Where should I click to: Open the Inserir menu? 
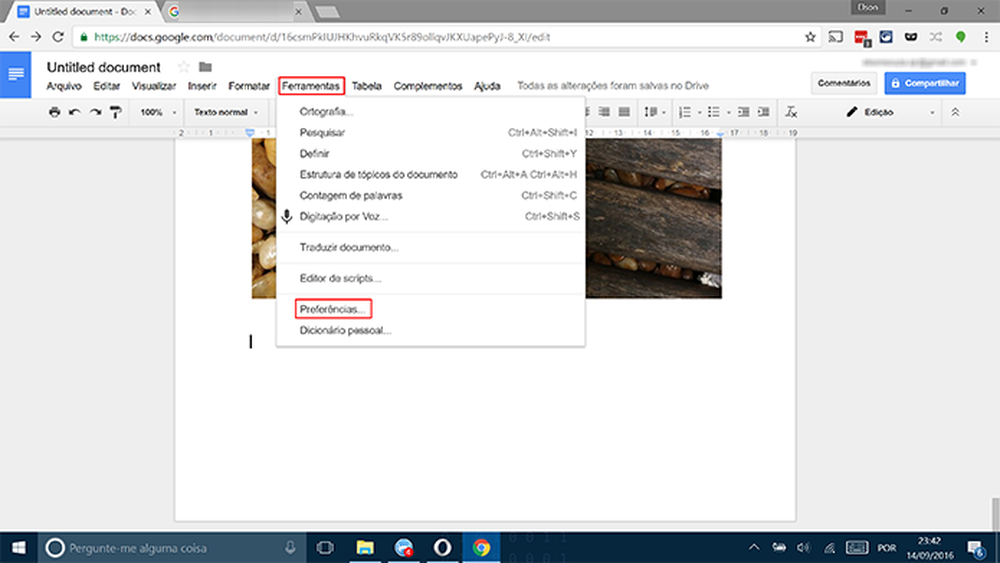pos(202,86)
